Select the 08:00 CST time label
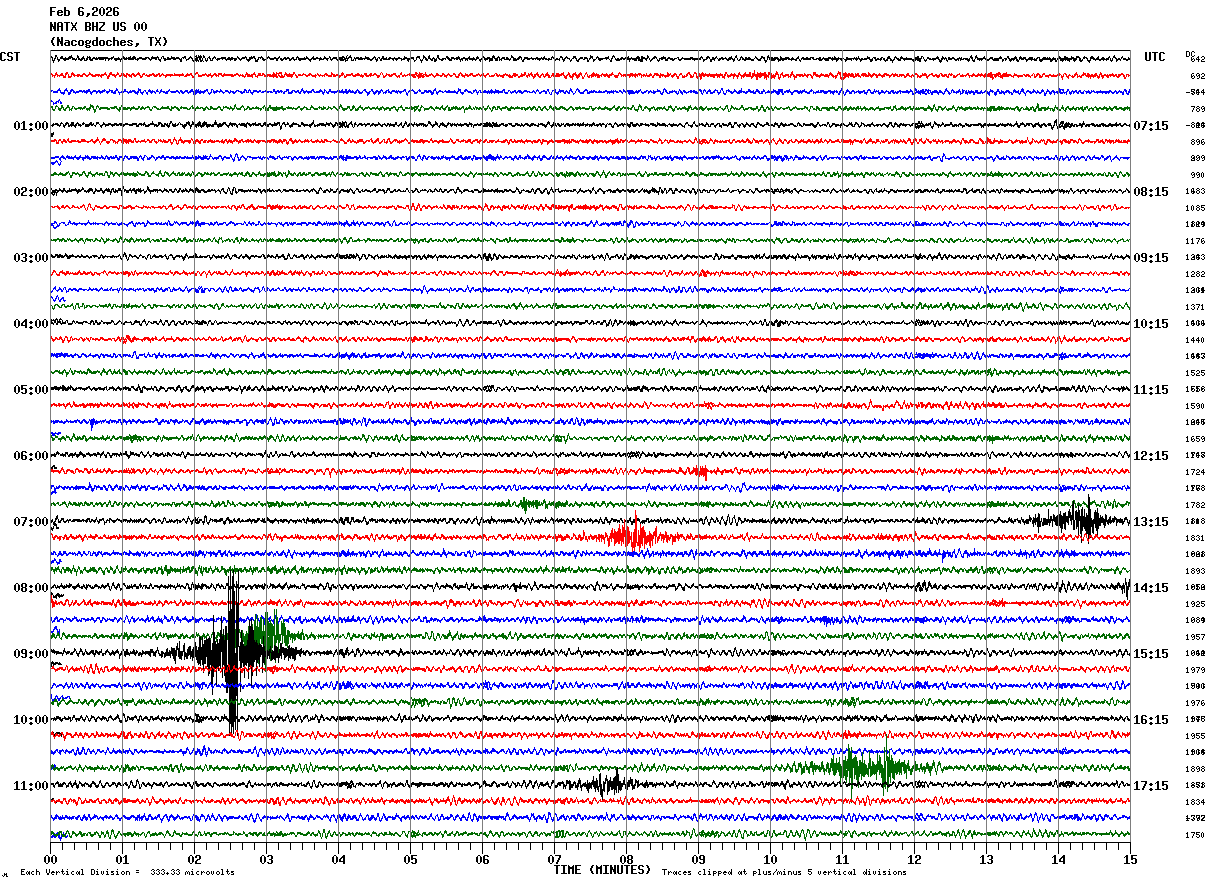The width and height of the screenshot is (1210, 886). [x=31, y=588]
